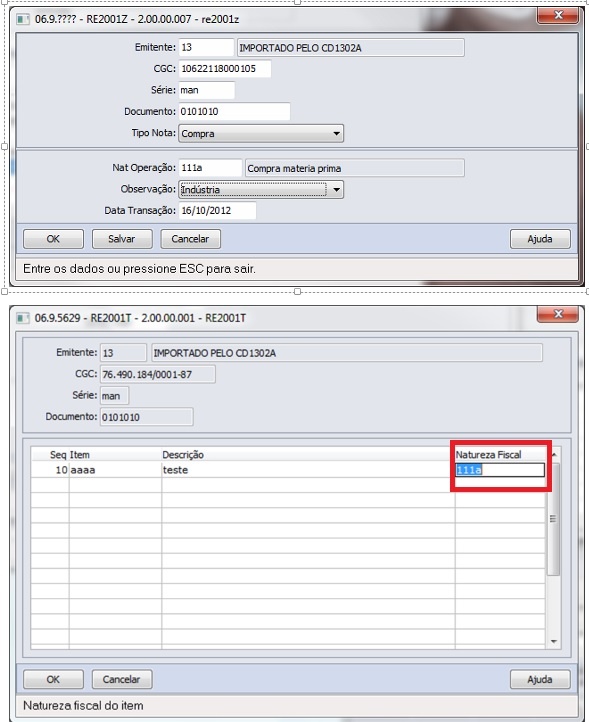Click the Série value 'man' in RE2001T
This screenshot has height=722, width=589.
point(115,396)
